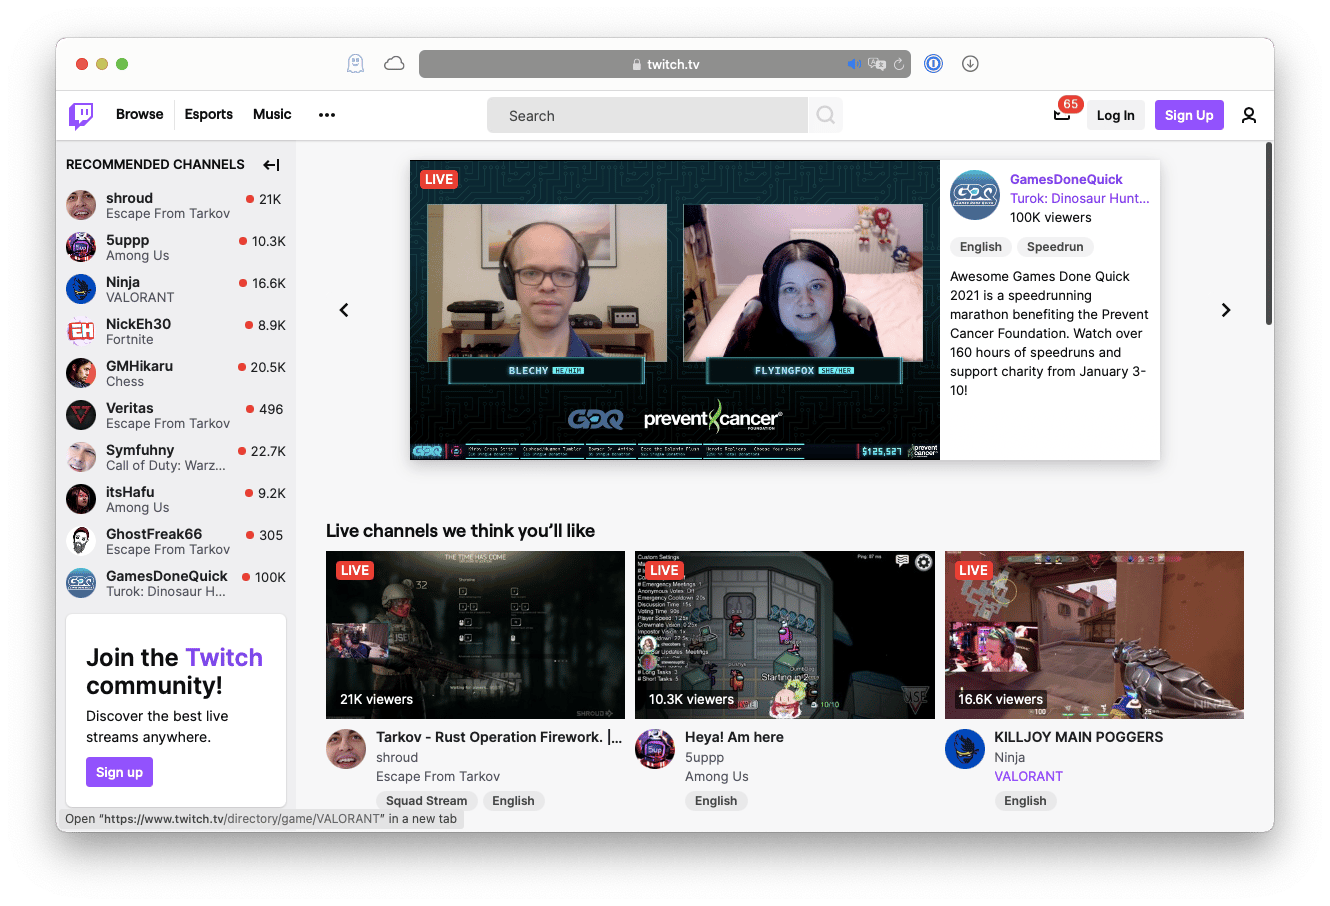
Task: Click GamesDoneQuick logo beside featured stream
Action: [x=975, y=195]
